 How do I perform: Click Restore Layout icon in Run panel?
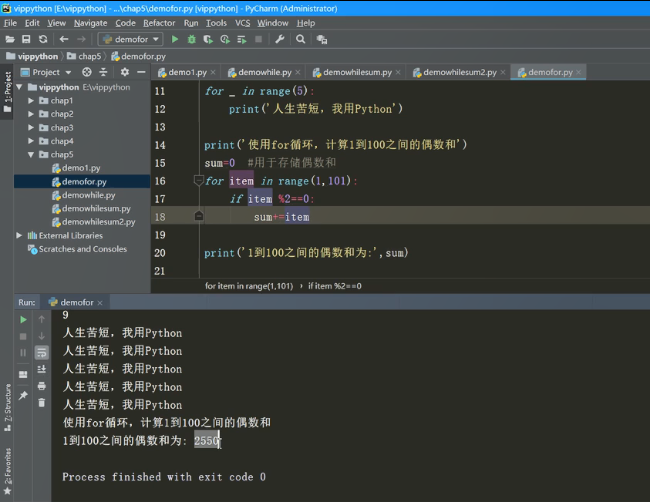(23, 374)
